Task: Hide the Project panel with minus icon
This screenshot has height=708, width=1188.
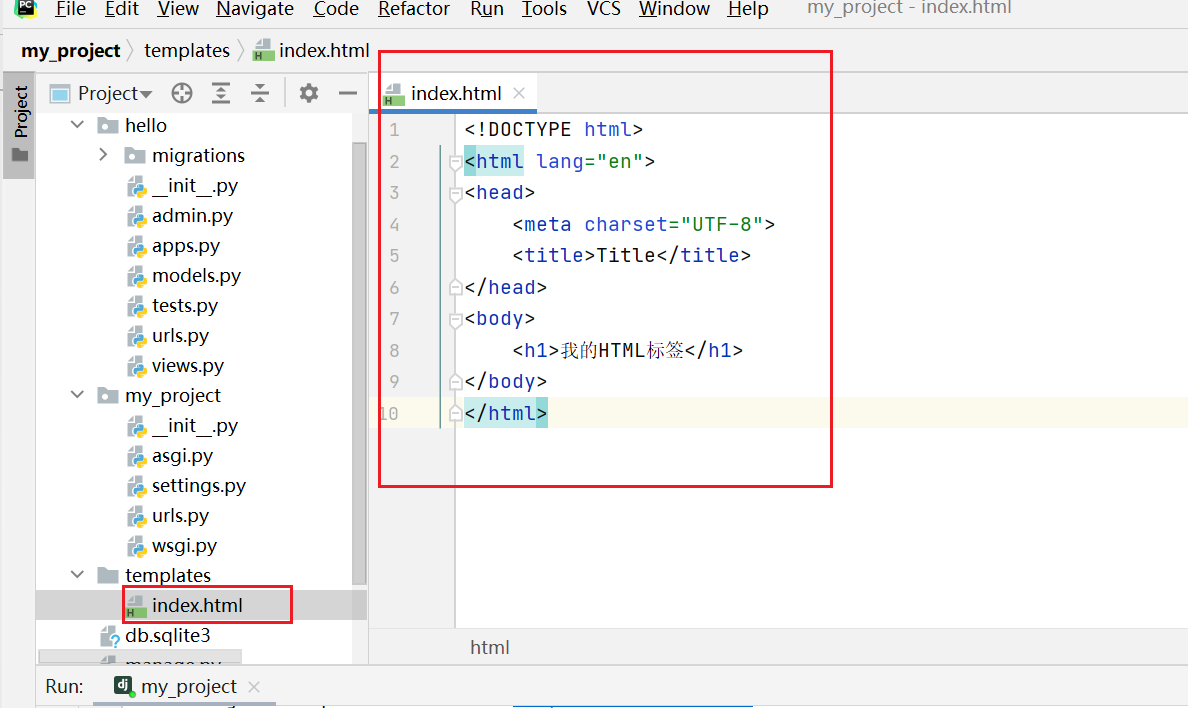Action: pos(348,93)
